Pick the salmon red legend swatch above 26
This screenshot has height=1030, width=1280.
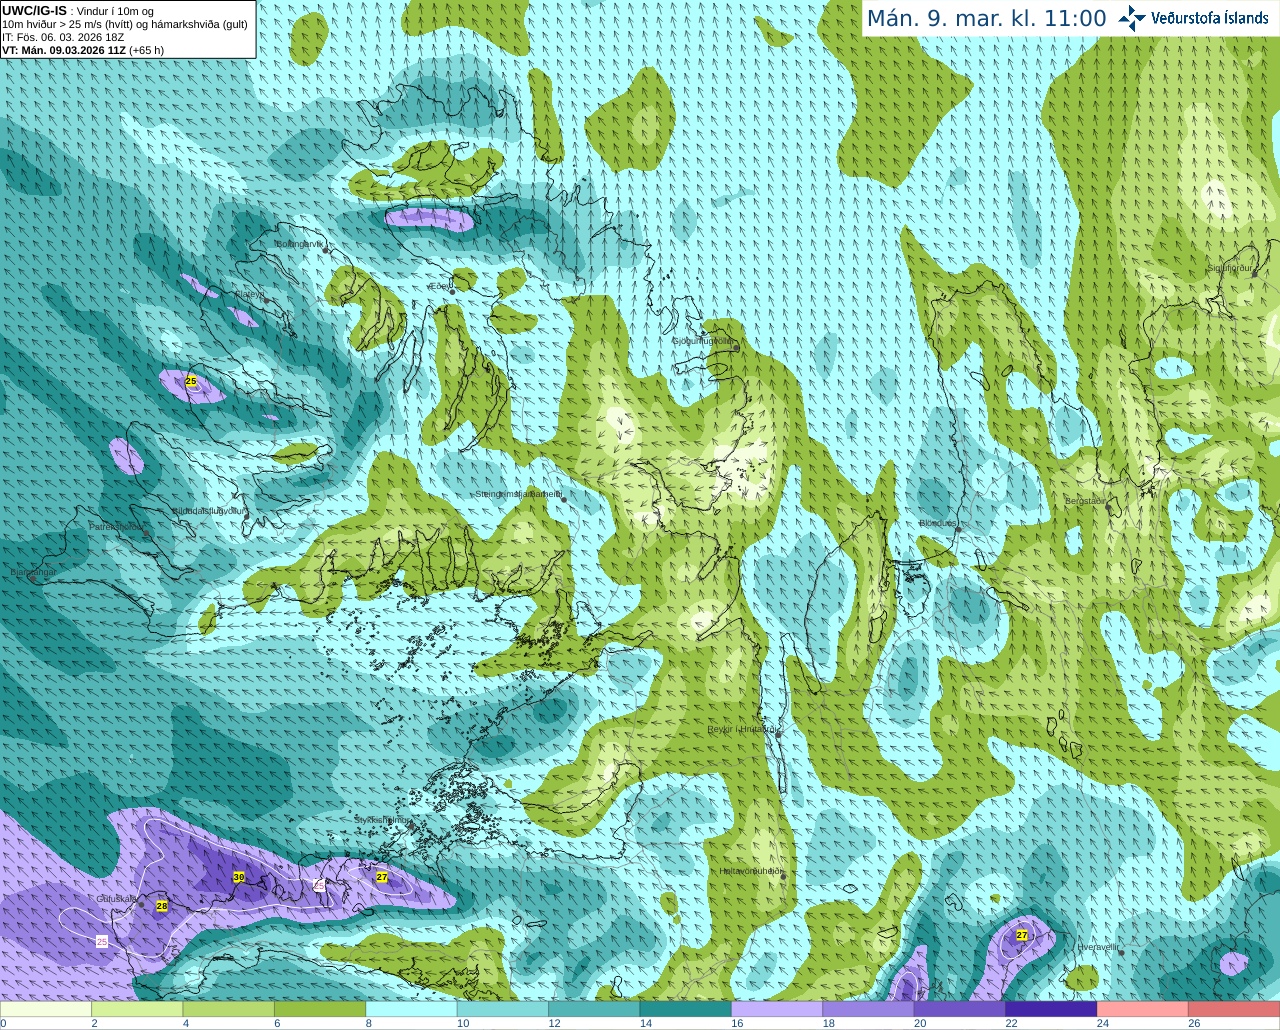[x=1234, y=1009]
